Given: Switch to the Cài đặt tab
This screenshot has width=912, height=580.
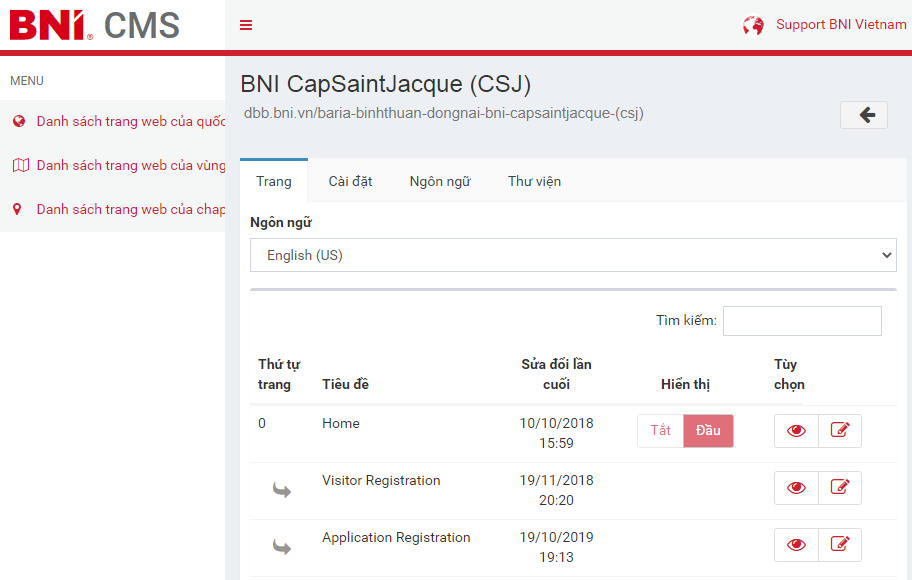Looking at the screenshot, I should [350, 181].
